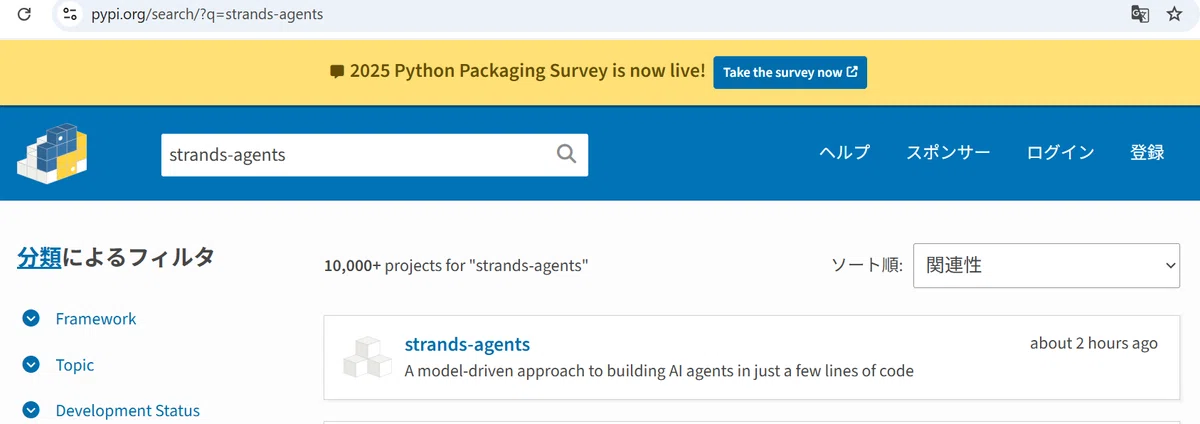This screenshot has height=424, width=1200.
Task: Open the スポンサー menu item
Action: point(948,152)
